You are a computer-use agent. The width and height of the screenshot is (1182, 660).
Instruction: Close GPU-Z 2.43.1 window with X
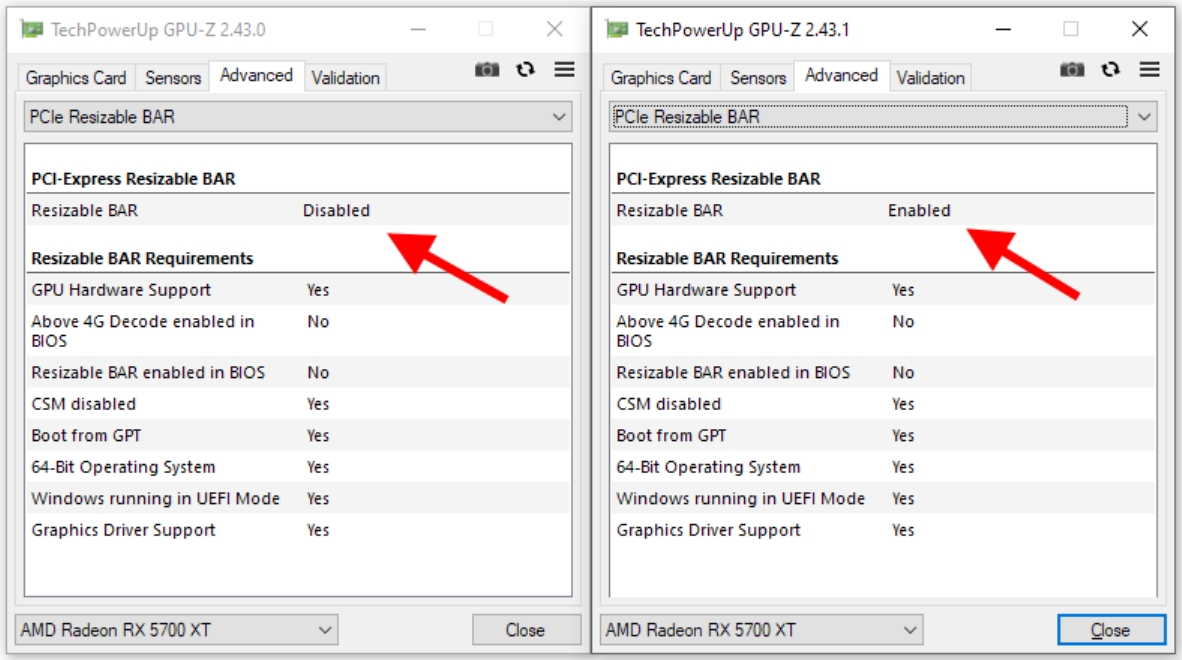pos(1140,29)
